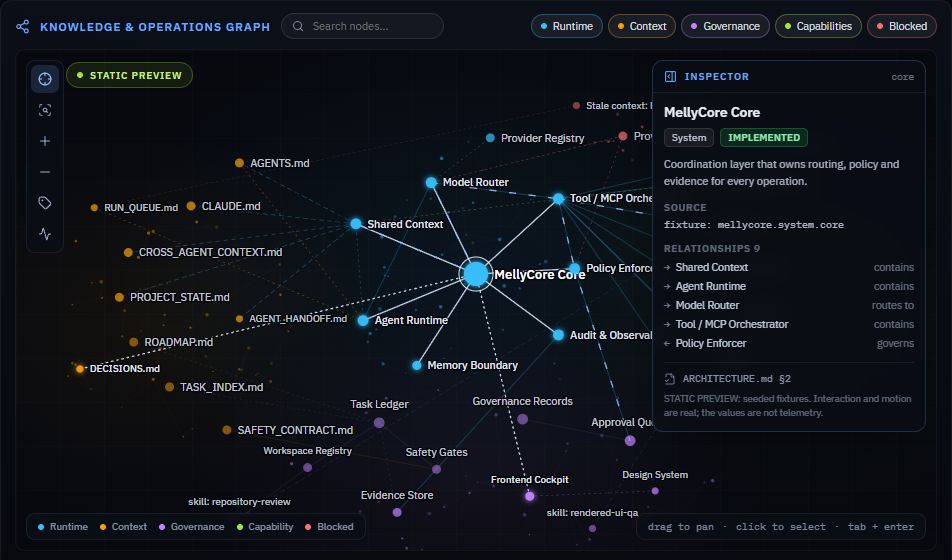Select the Provider Registry node
The width and height of the screenshot is (952, 560).
[x=490, y=138]
